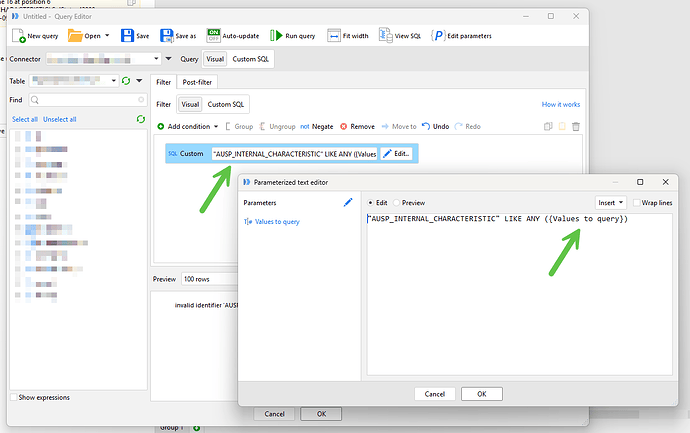Viewport: 690px width, 433px height.
Task: Click the Group conditions button
Action: (x=239, y=126)
